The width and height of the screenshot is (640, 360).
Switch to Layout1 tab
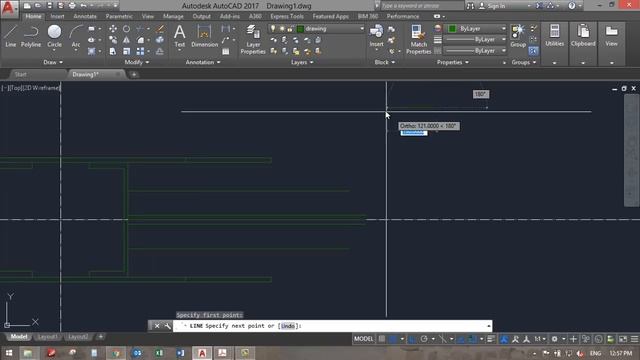click(x=47, y=337)
